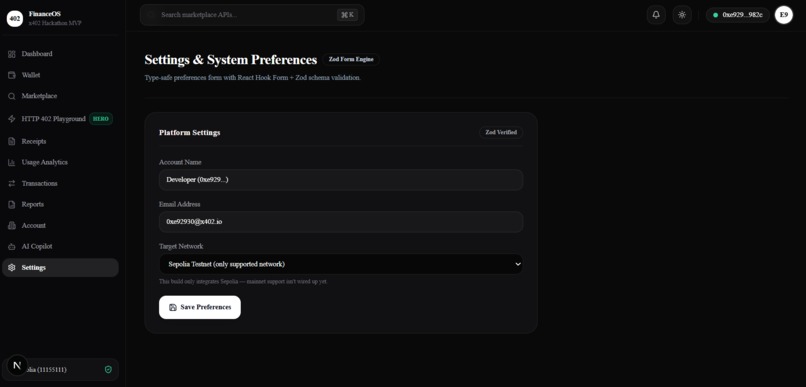Click the search magnifier icon in top bar
Image resolution: width=806 pixels, height=387 pixels.
pos(151,15)
